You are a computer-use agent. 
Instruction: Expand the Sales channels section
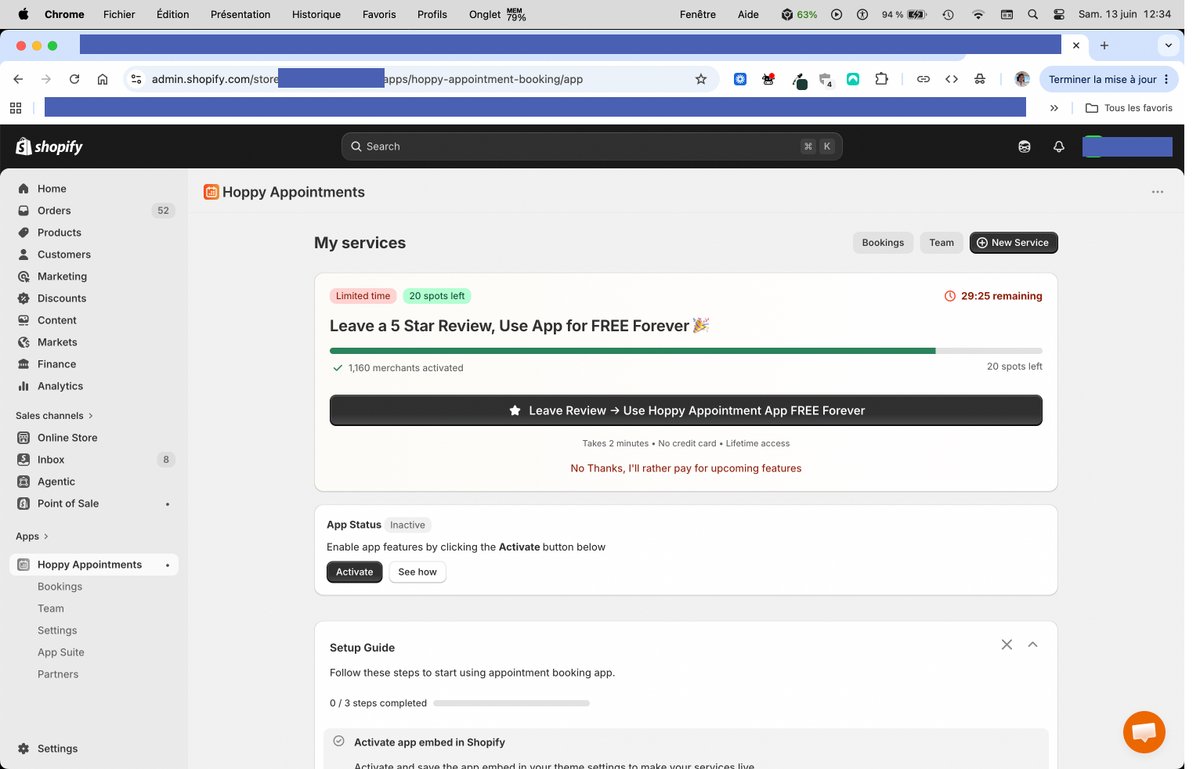pyautogui.click(x=54, y=415)
